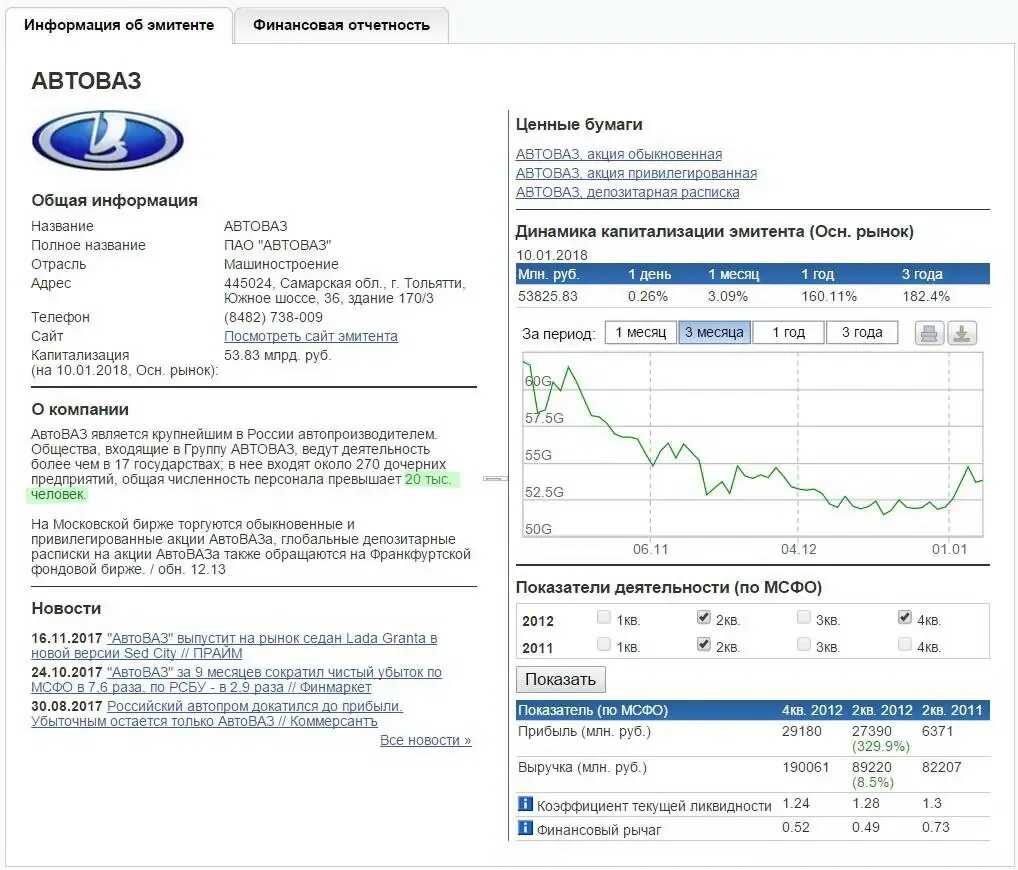Click the 01.01 date label on chart
The image size is (1018, 870).
coord(949,549)
